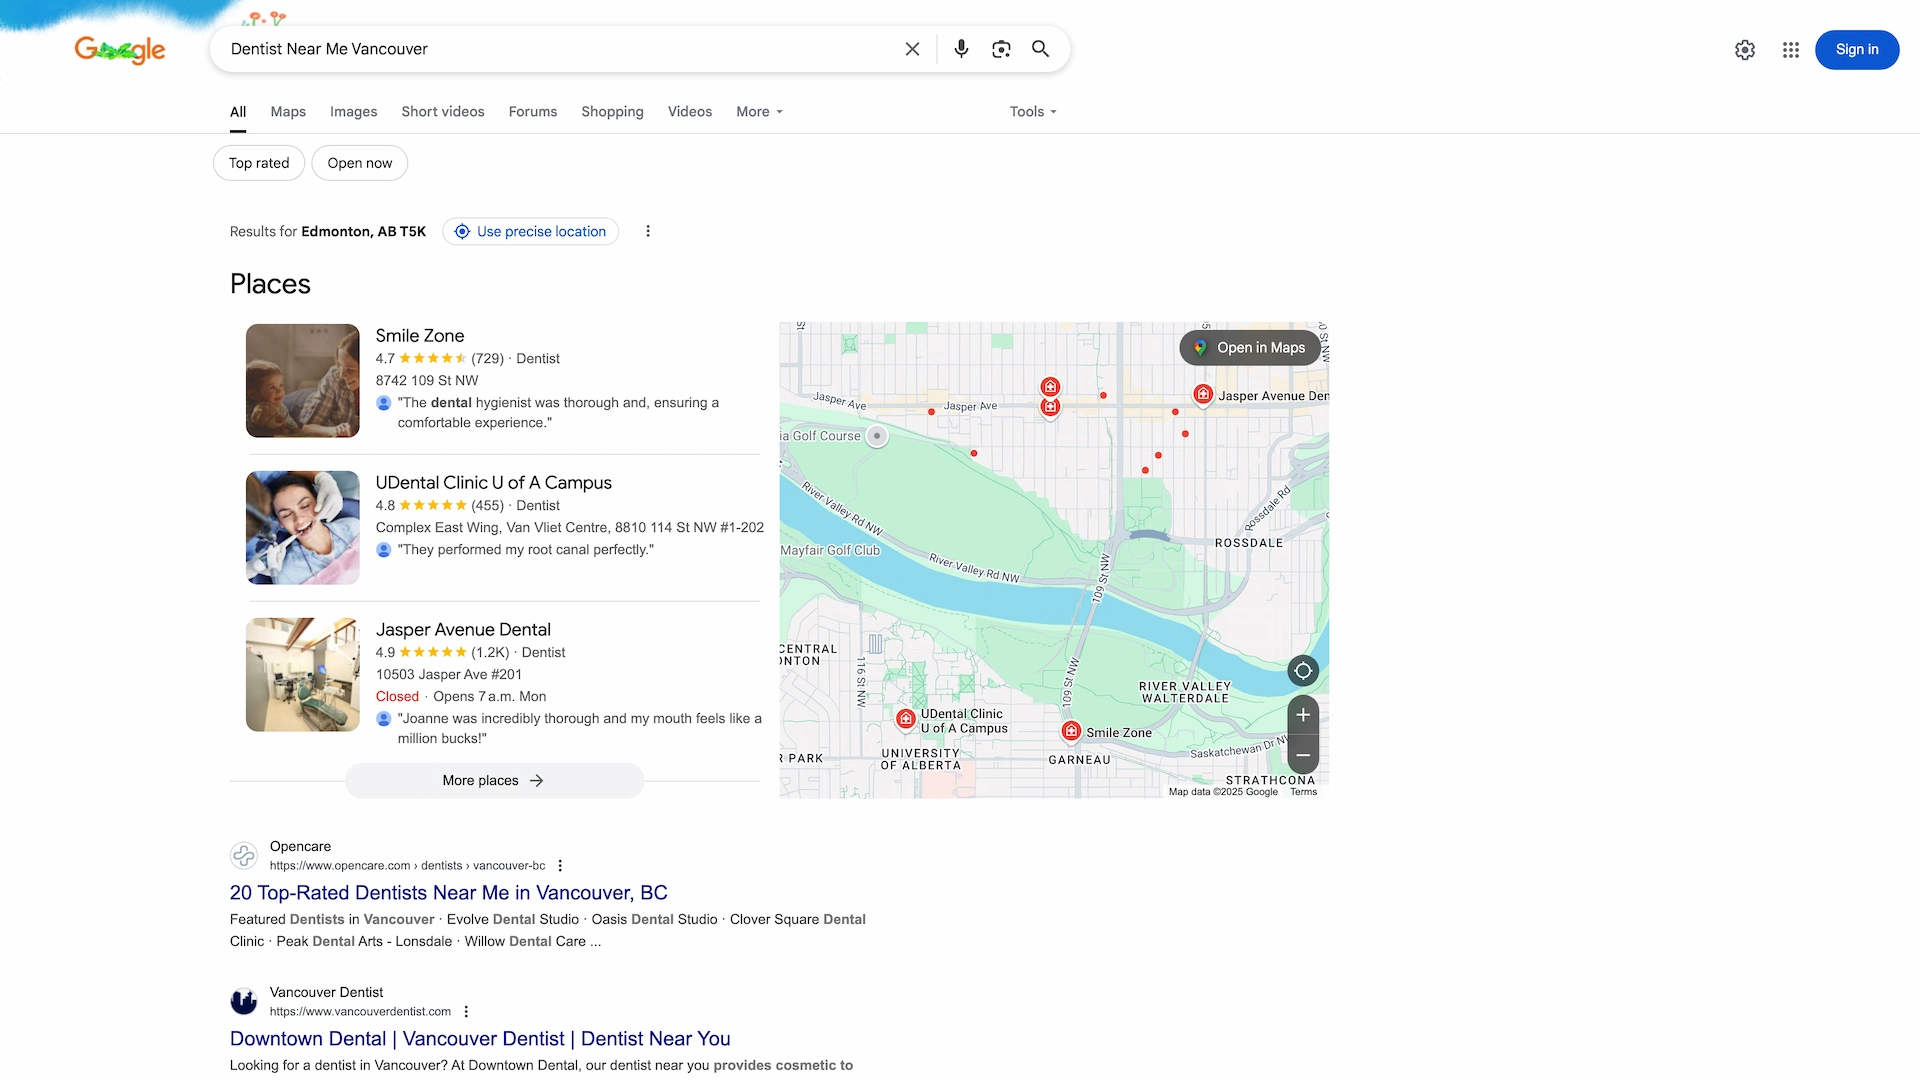Click the Opencare site favicon
1920x1080 pixels.
point(244,856)
